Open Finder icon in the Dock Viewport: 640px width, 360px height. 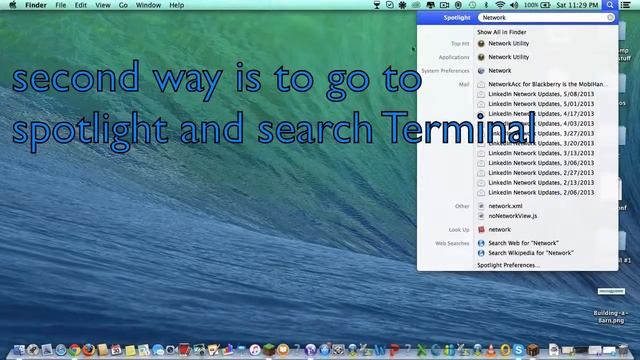coord(19,350)
